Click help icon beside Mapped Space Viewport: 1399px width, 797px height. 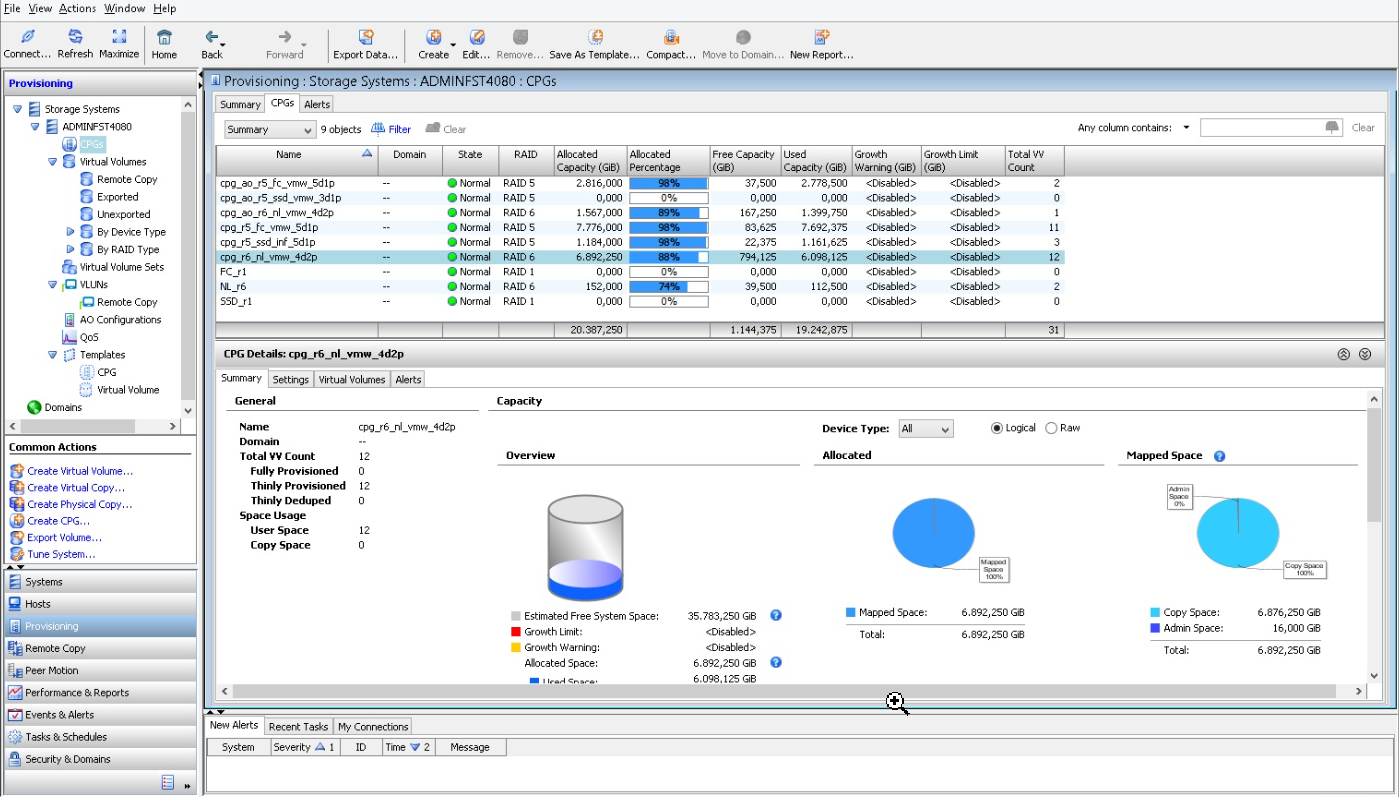1219,456
